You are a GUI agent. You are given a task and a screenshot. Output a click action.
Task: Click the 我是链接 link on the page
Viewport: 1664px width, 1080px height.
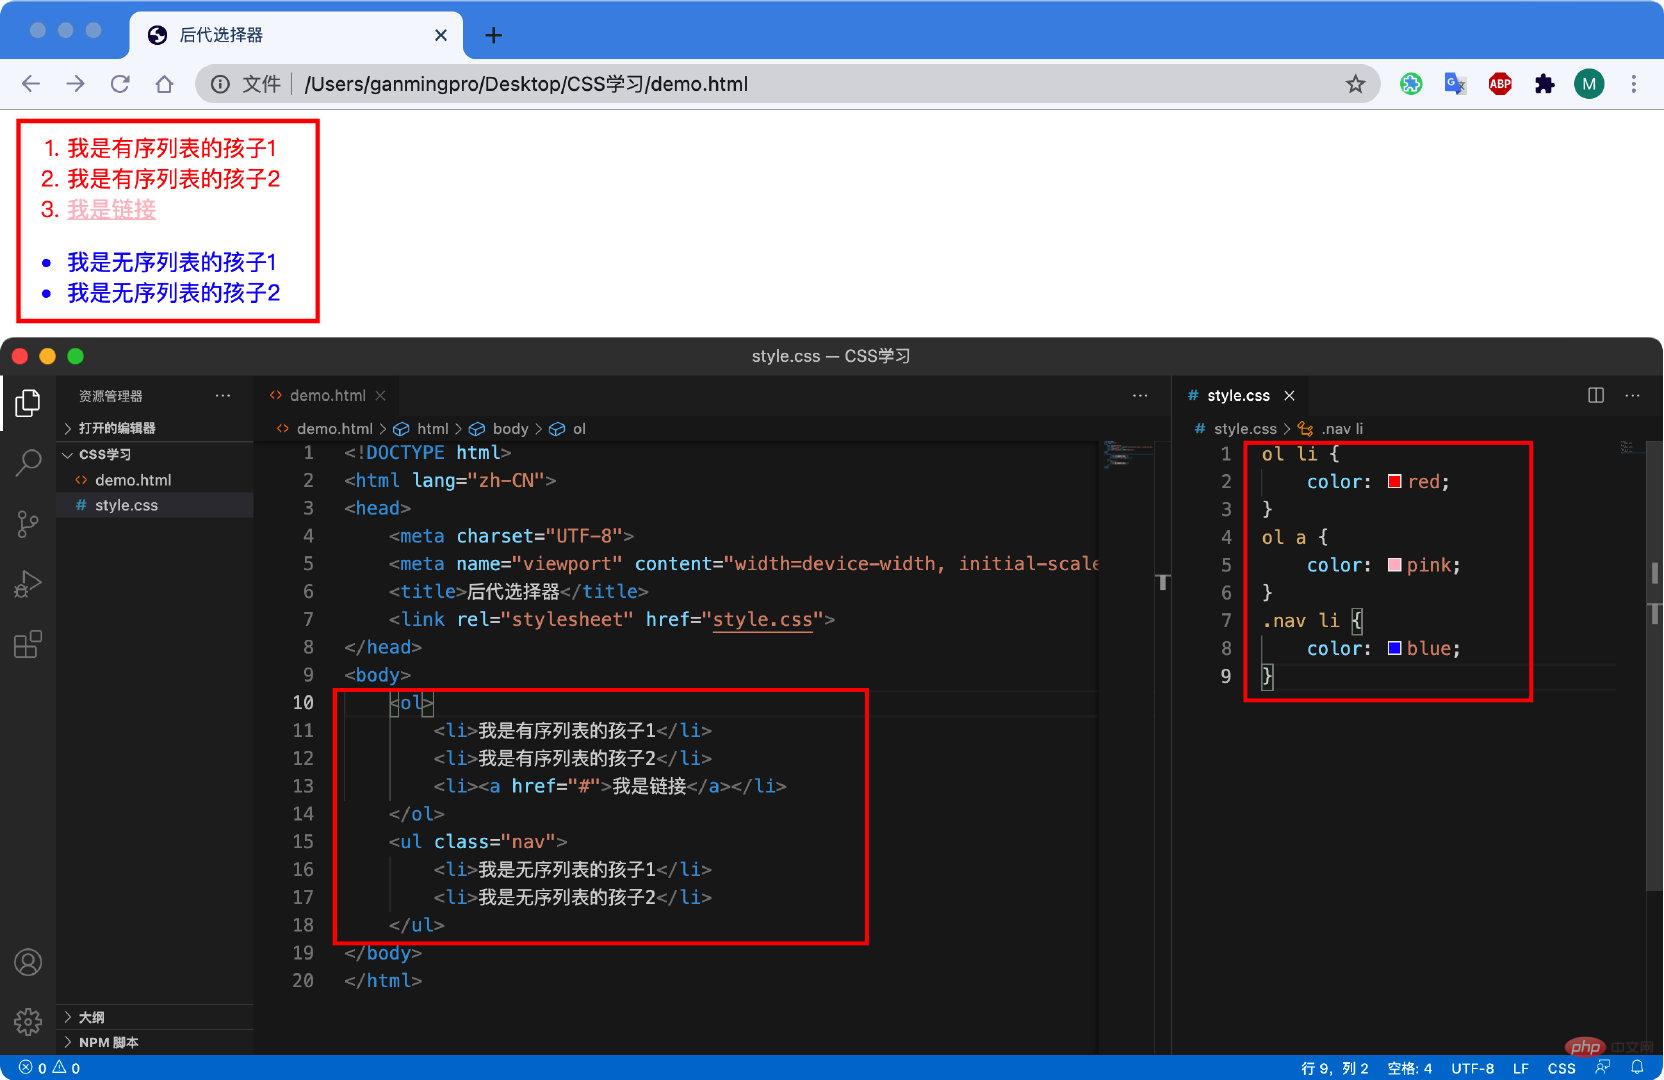111,209
